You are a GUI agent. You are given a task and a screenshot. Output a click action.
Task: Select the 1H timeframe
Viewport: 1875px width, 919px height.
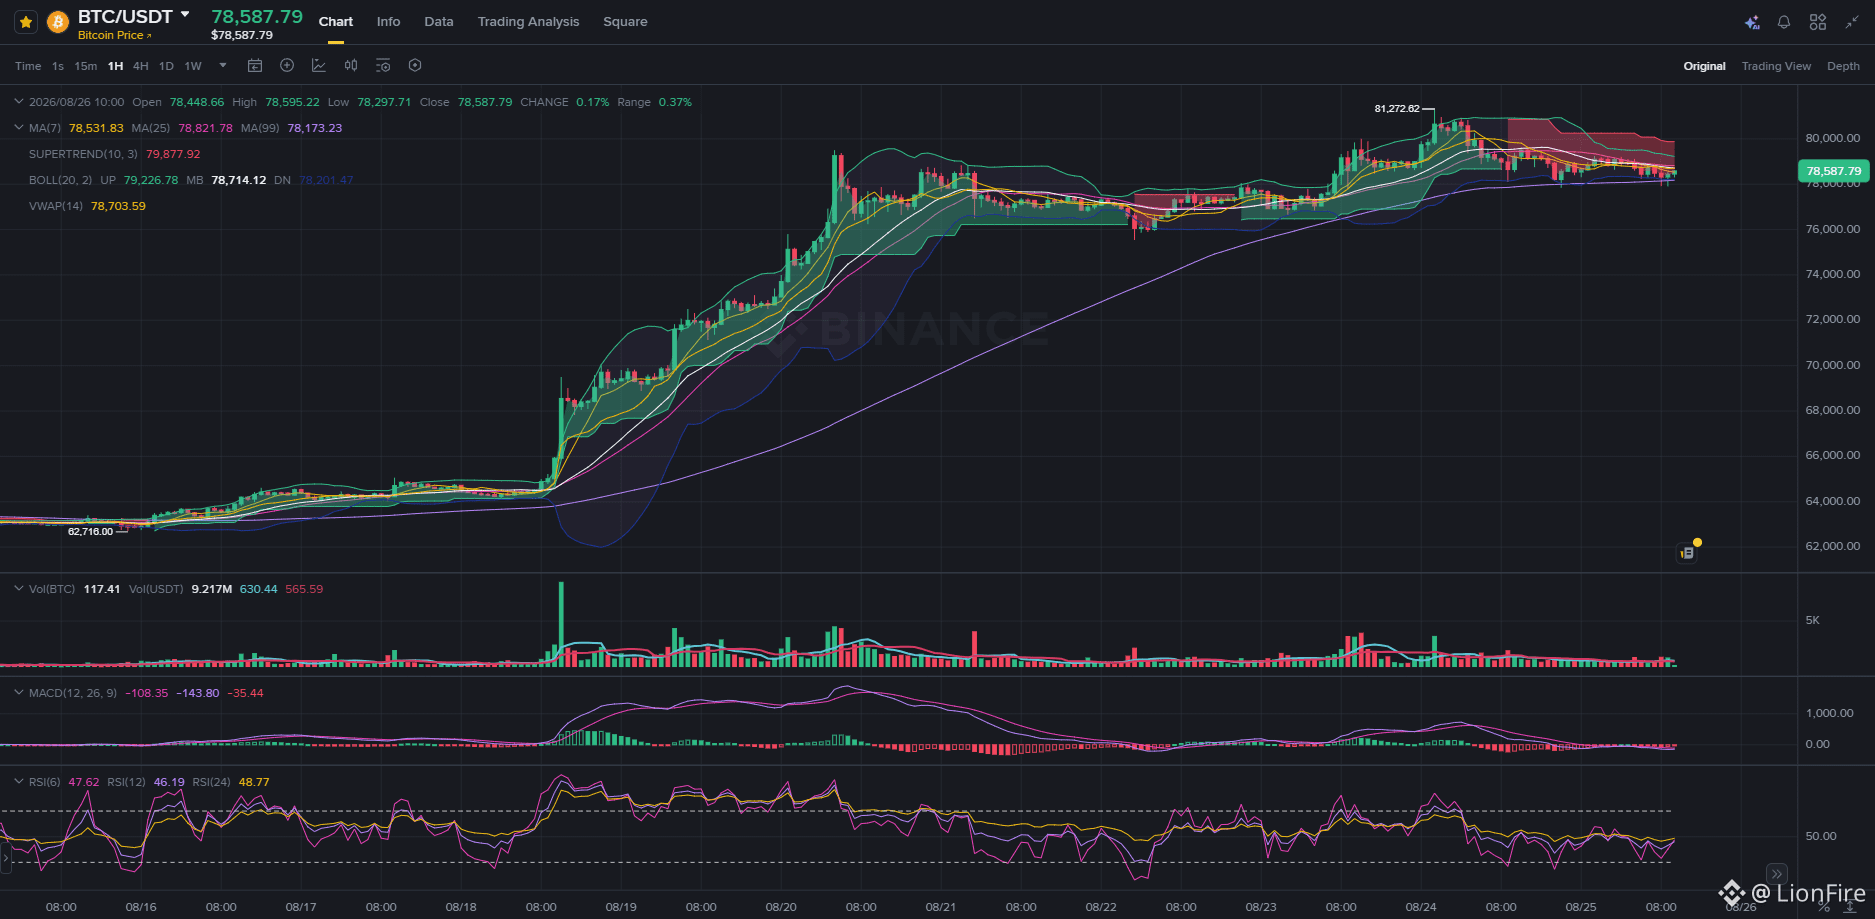click(x=116, y=66)
